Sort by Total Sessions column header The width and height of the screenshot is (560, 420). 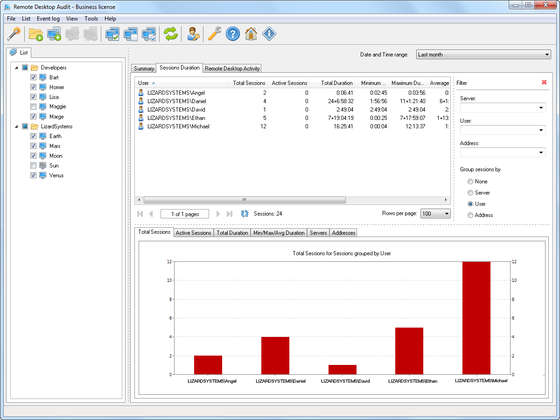click(249, 83)
